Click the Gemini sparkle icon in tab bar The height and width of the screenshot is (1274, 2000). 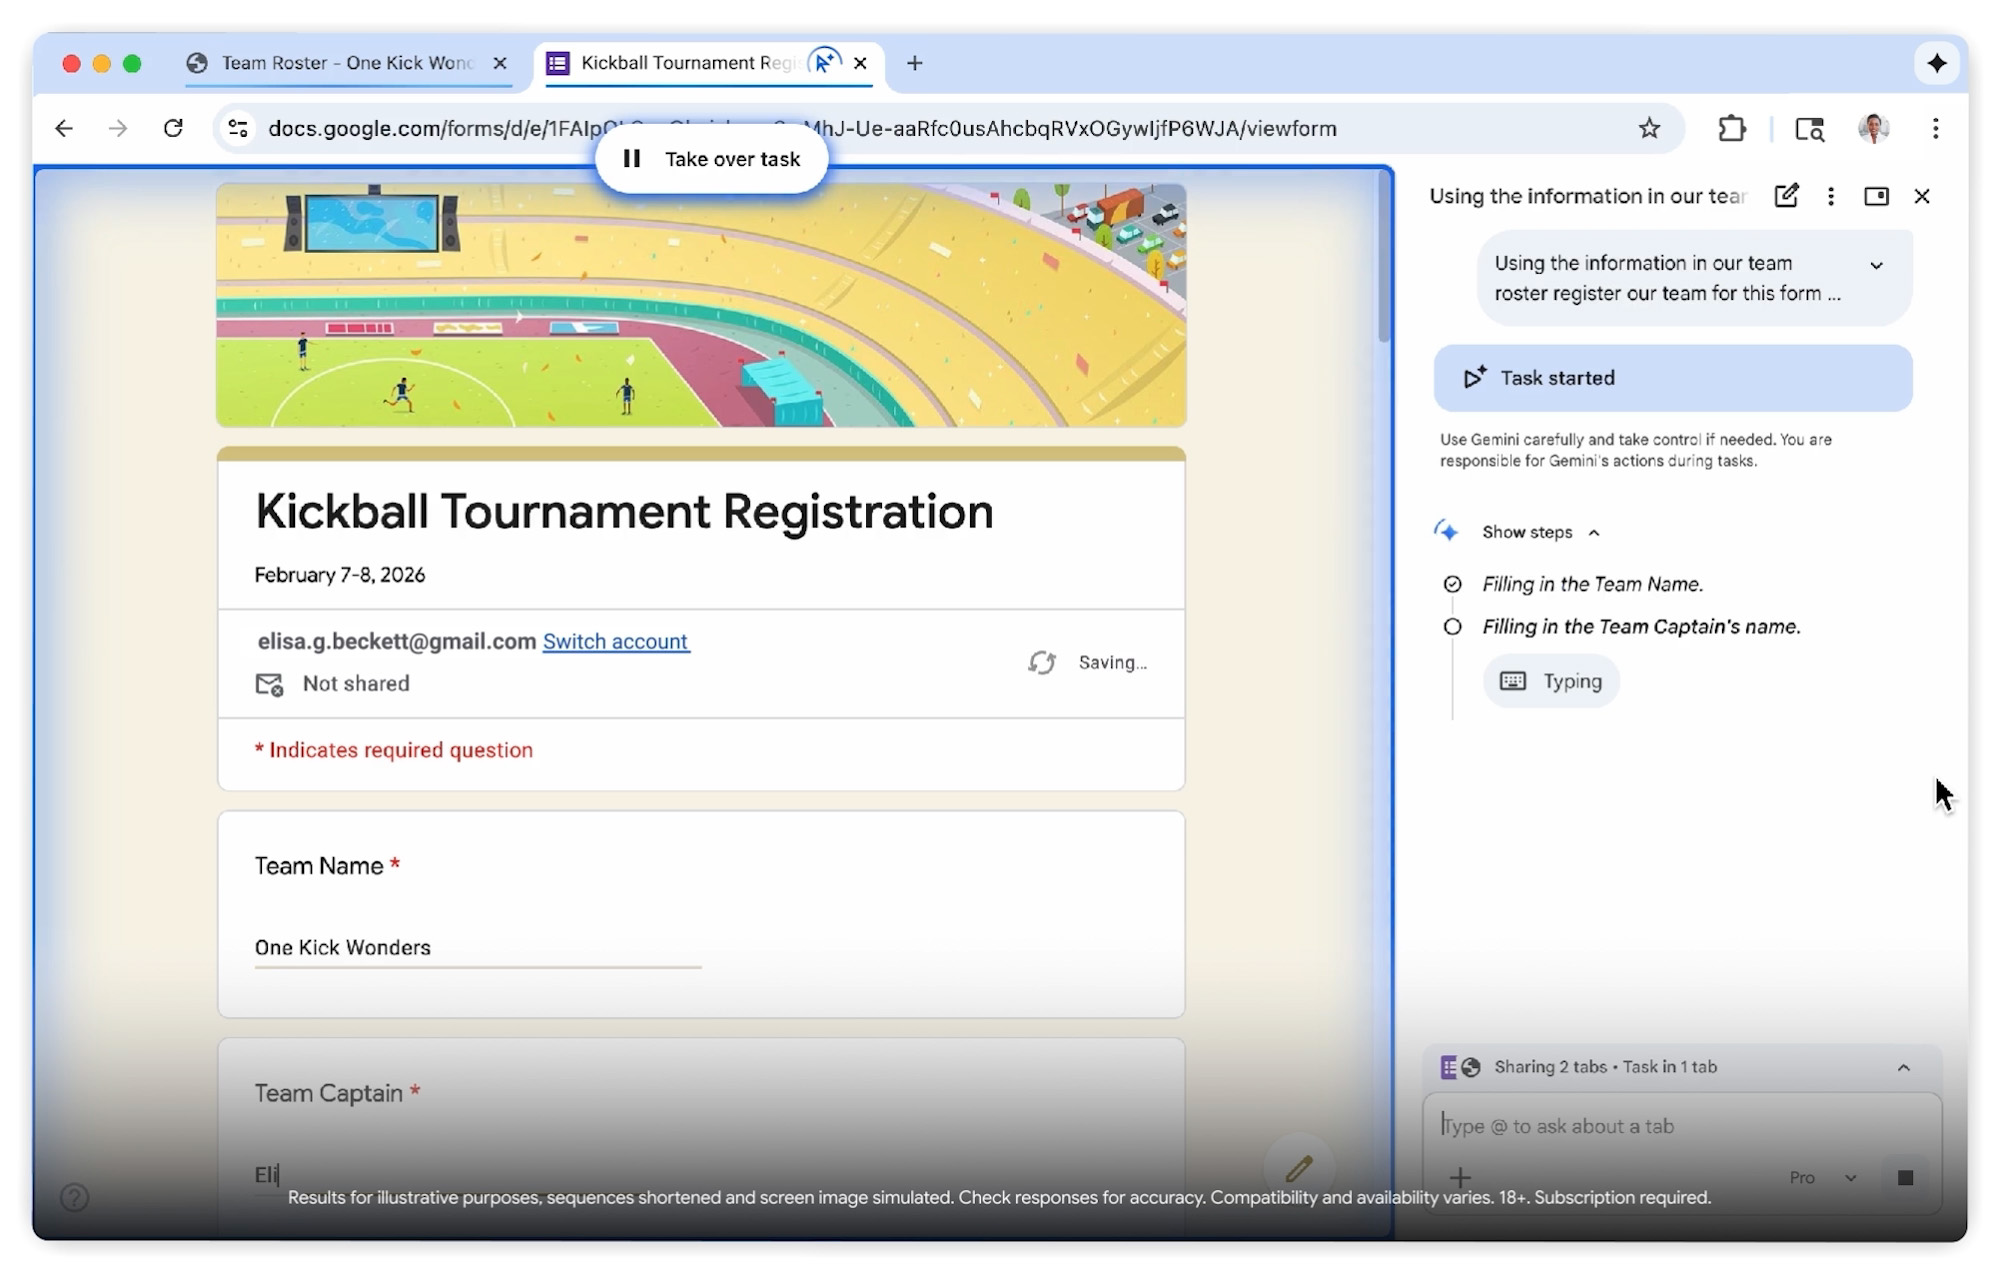[1936, 63]
